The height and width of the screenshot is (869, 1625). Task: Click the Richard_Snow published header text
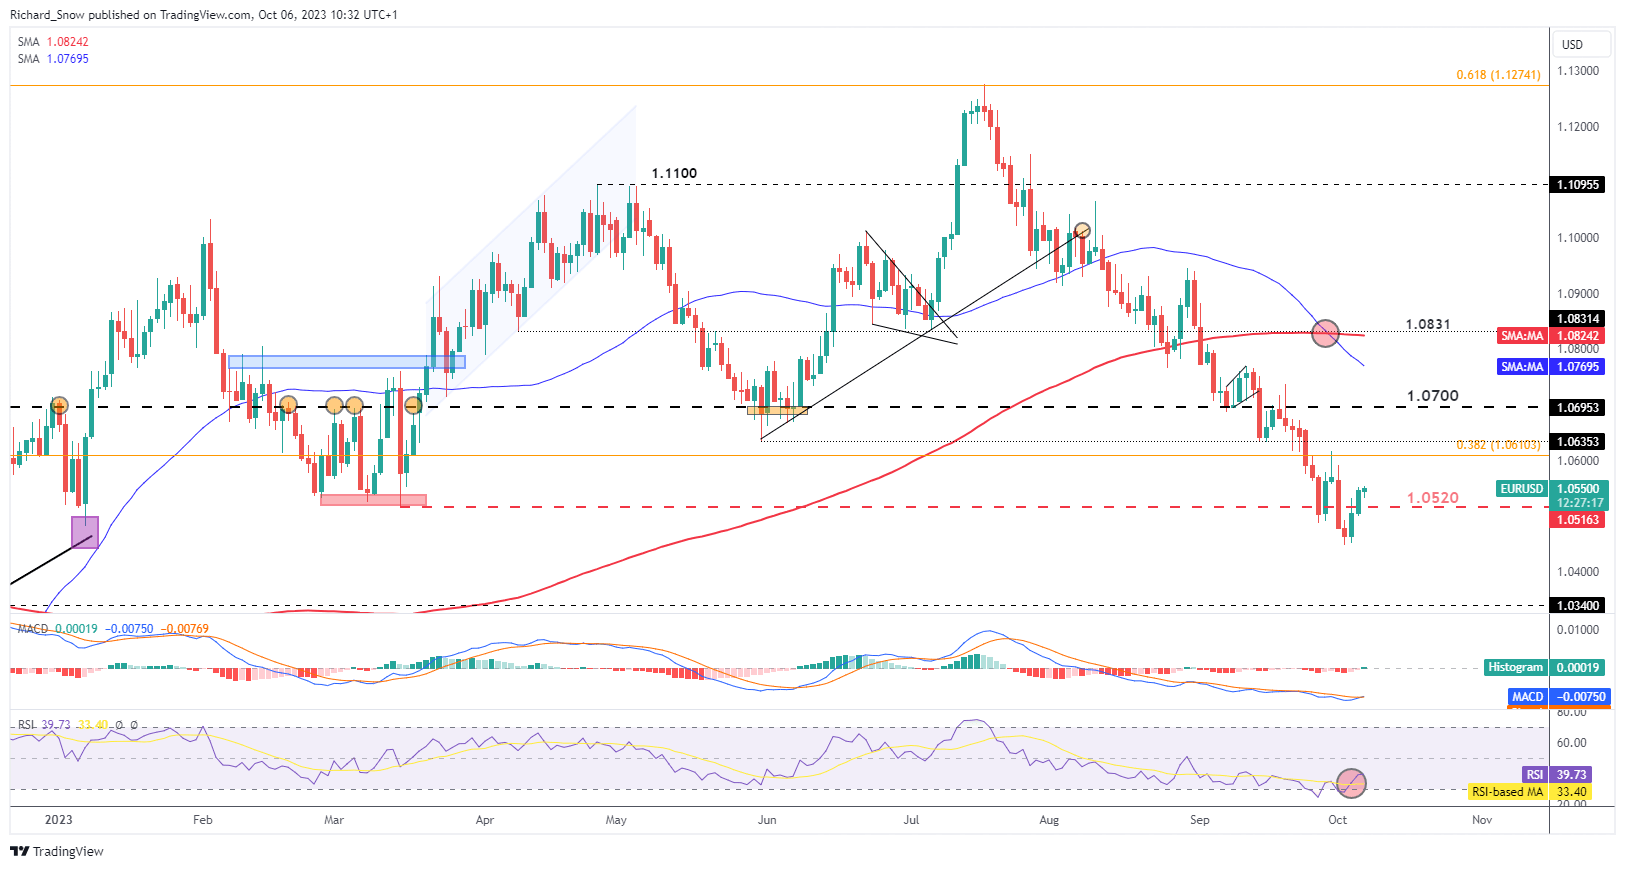[203, 15]
